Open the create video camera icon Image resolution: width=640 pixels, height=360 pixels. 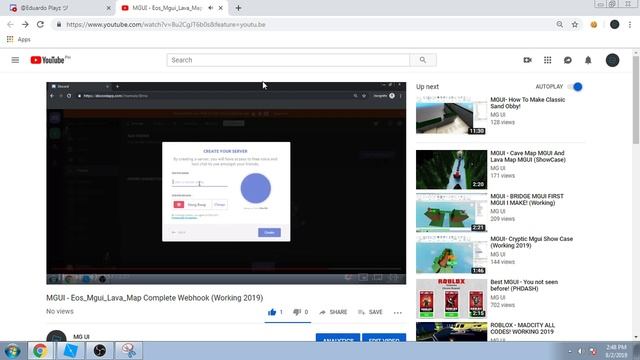pyautogui.click(x=527, y=60)
